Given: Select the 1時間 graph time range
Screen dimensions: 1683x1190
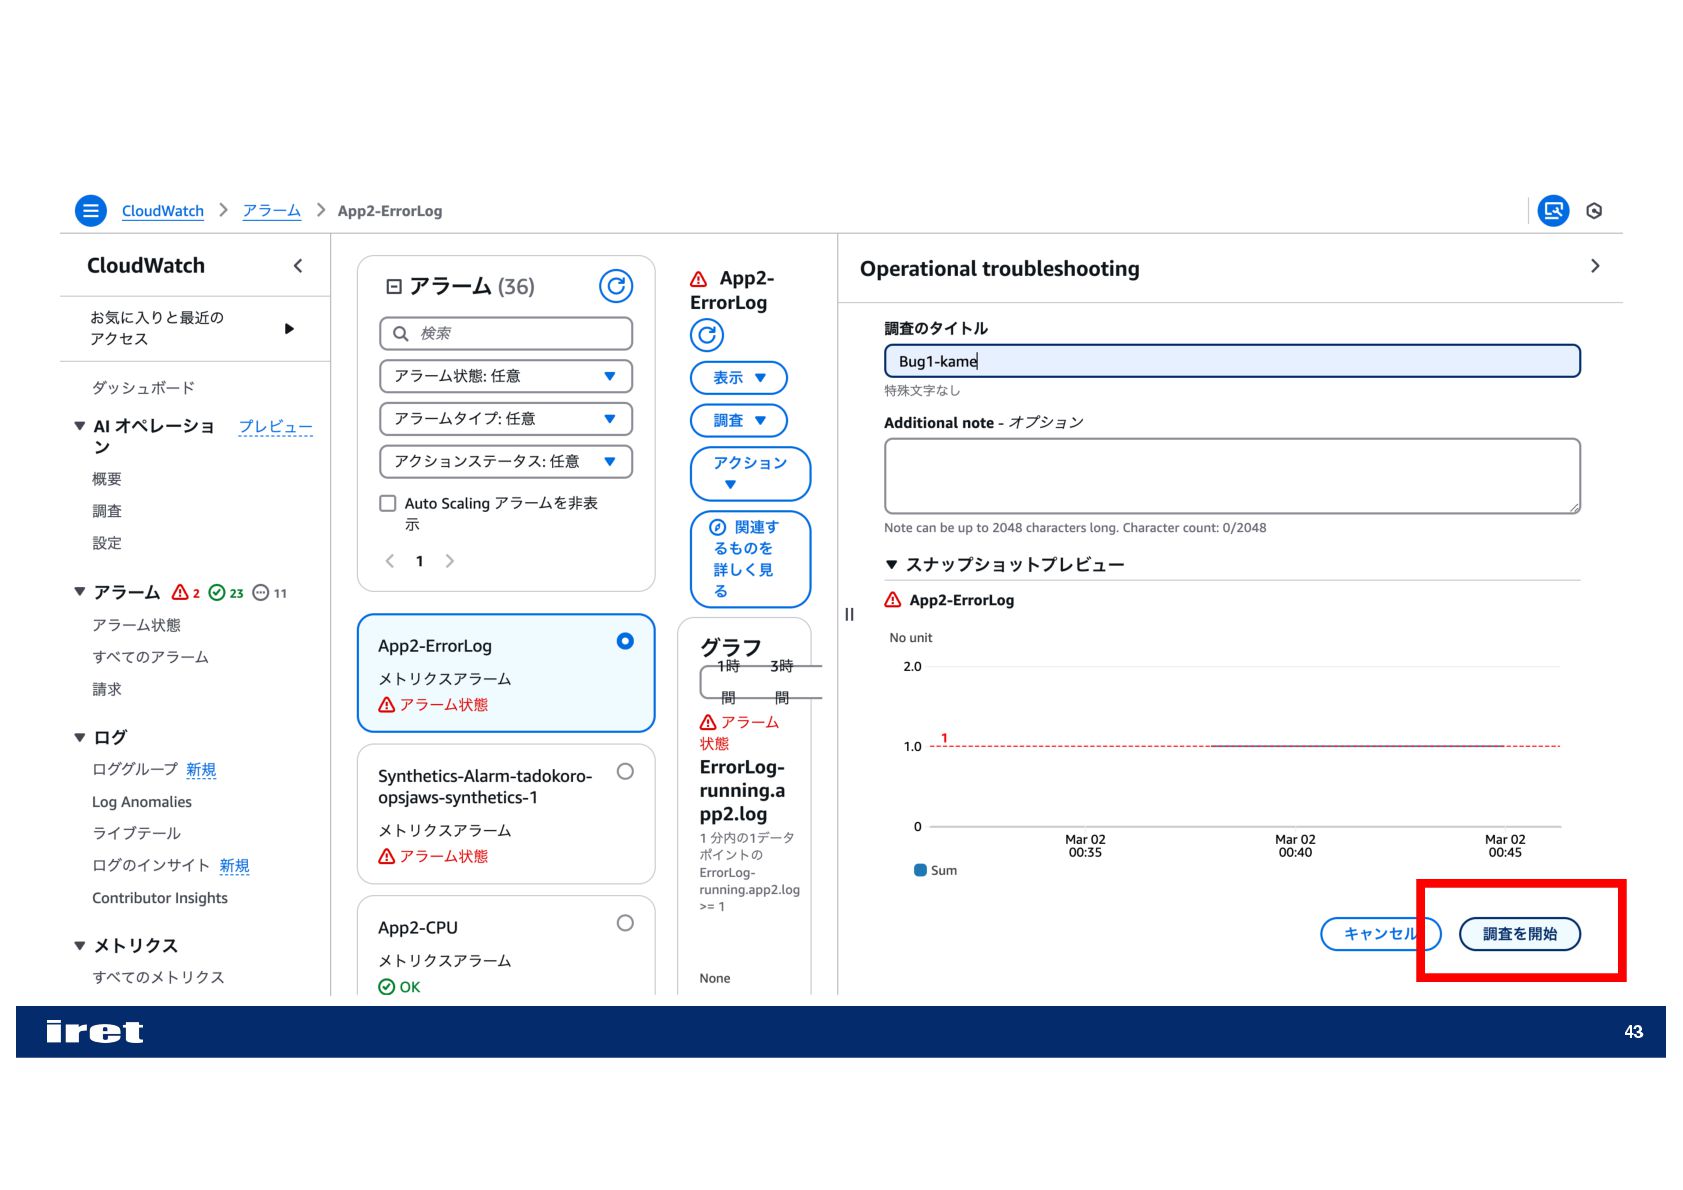Looking at the screenshot, I should coord(728,681).
